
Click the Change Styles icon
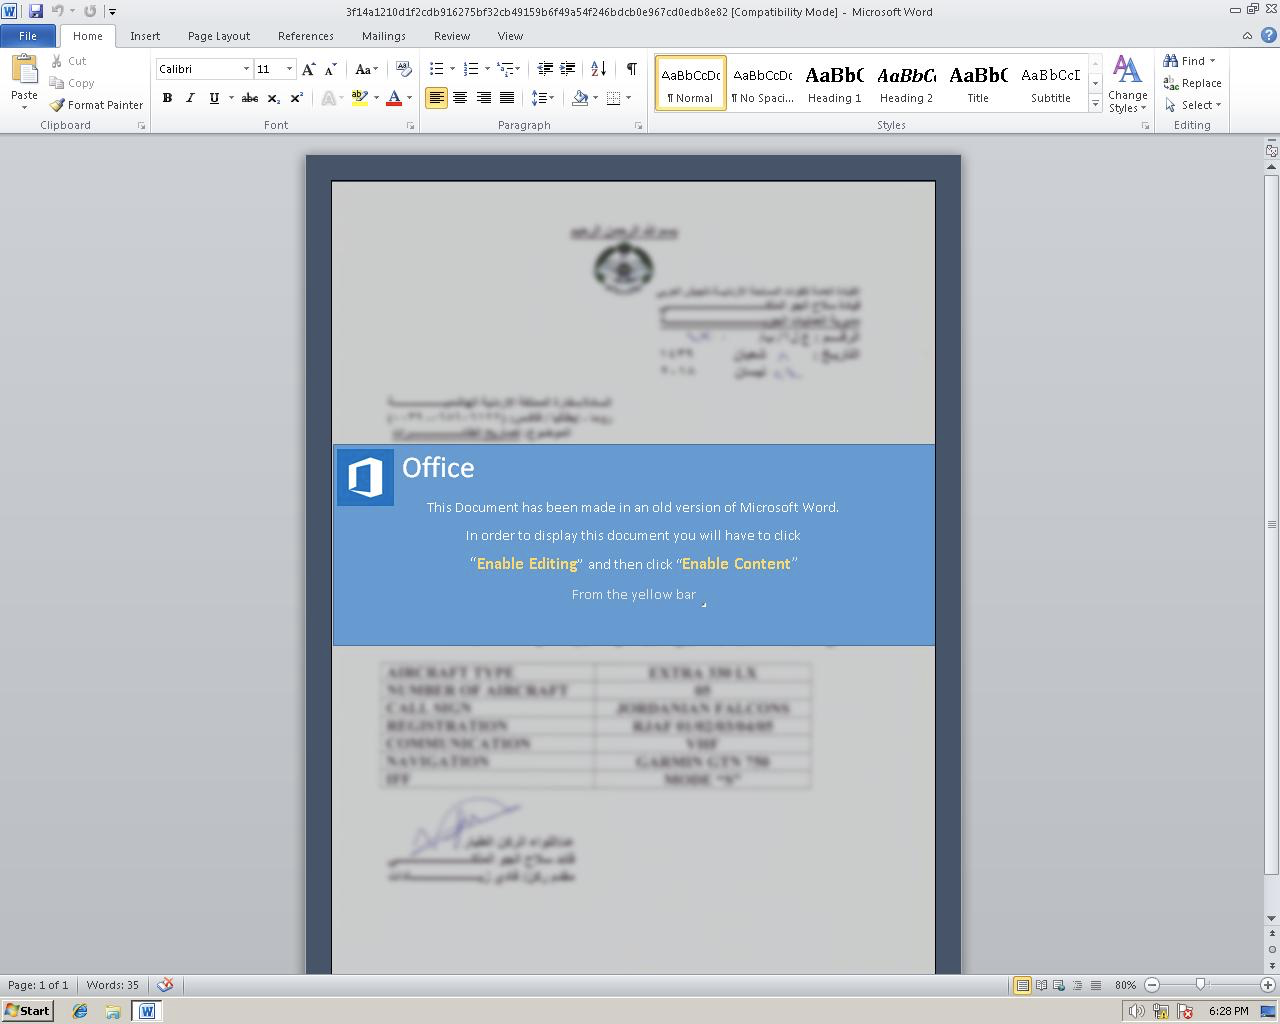tap(1127, 84)
